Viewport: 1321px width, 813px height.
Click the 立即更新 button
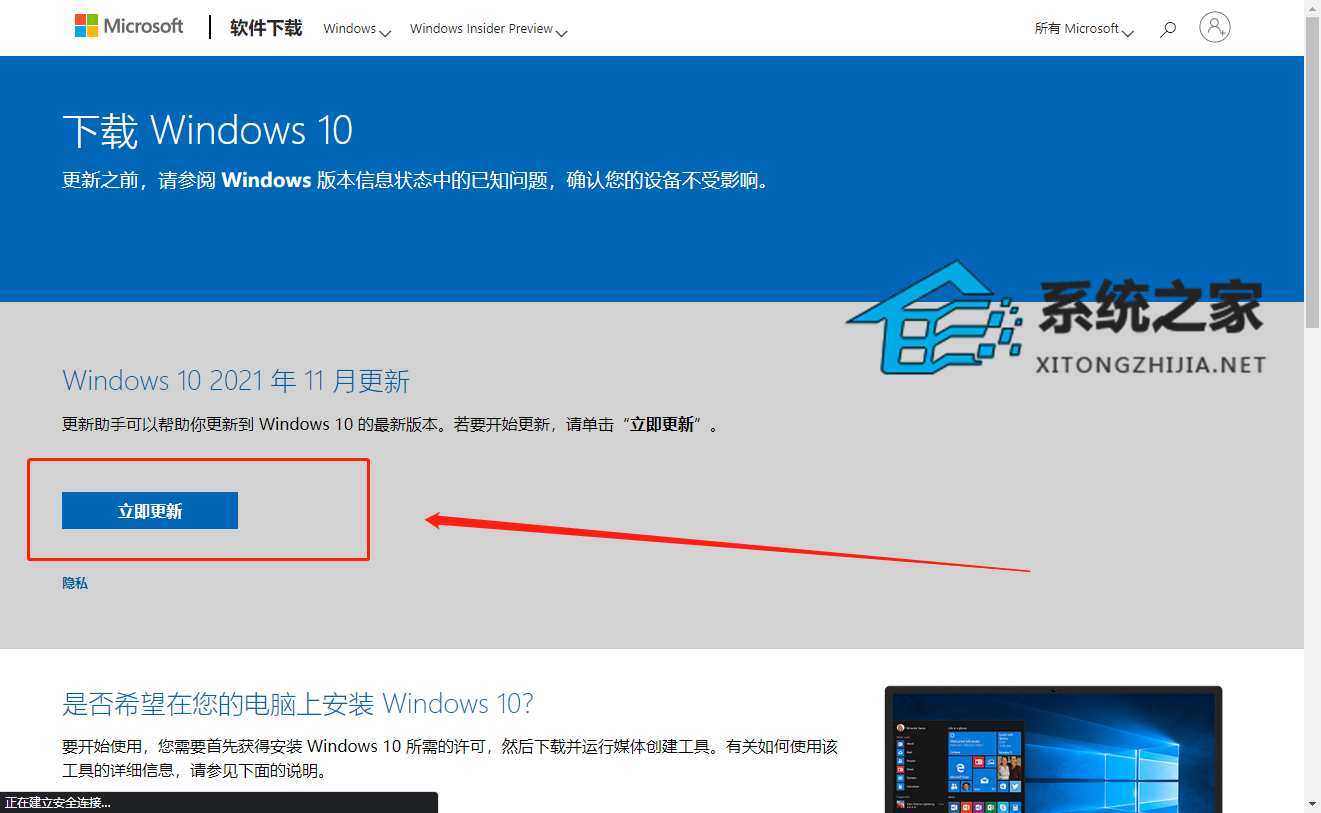pyautogui.click(x=150, y=510)
